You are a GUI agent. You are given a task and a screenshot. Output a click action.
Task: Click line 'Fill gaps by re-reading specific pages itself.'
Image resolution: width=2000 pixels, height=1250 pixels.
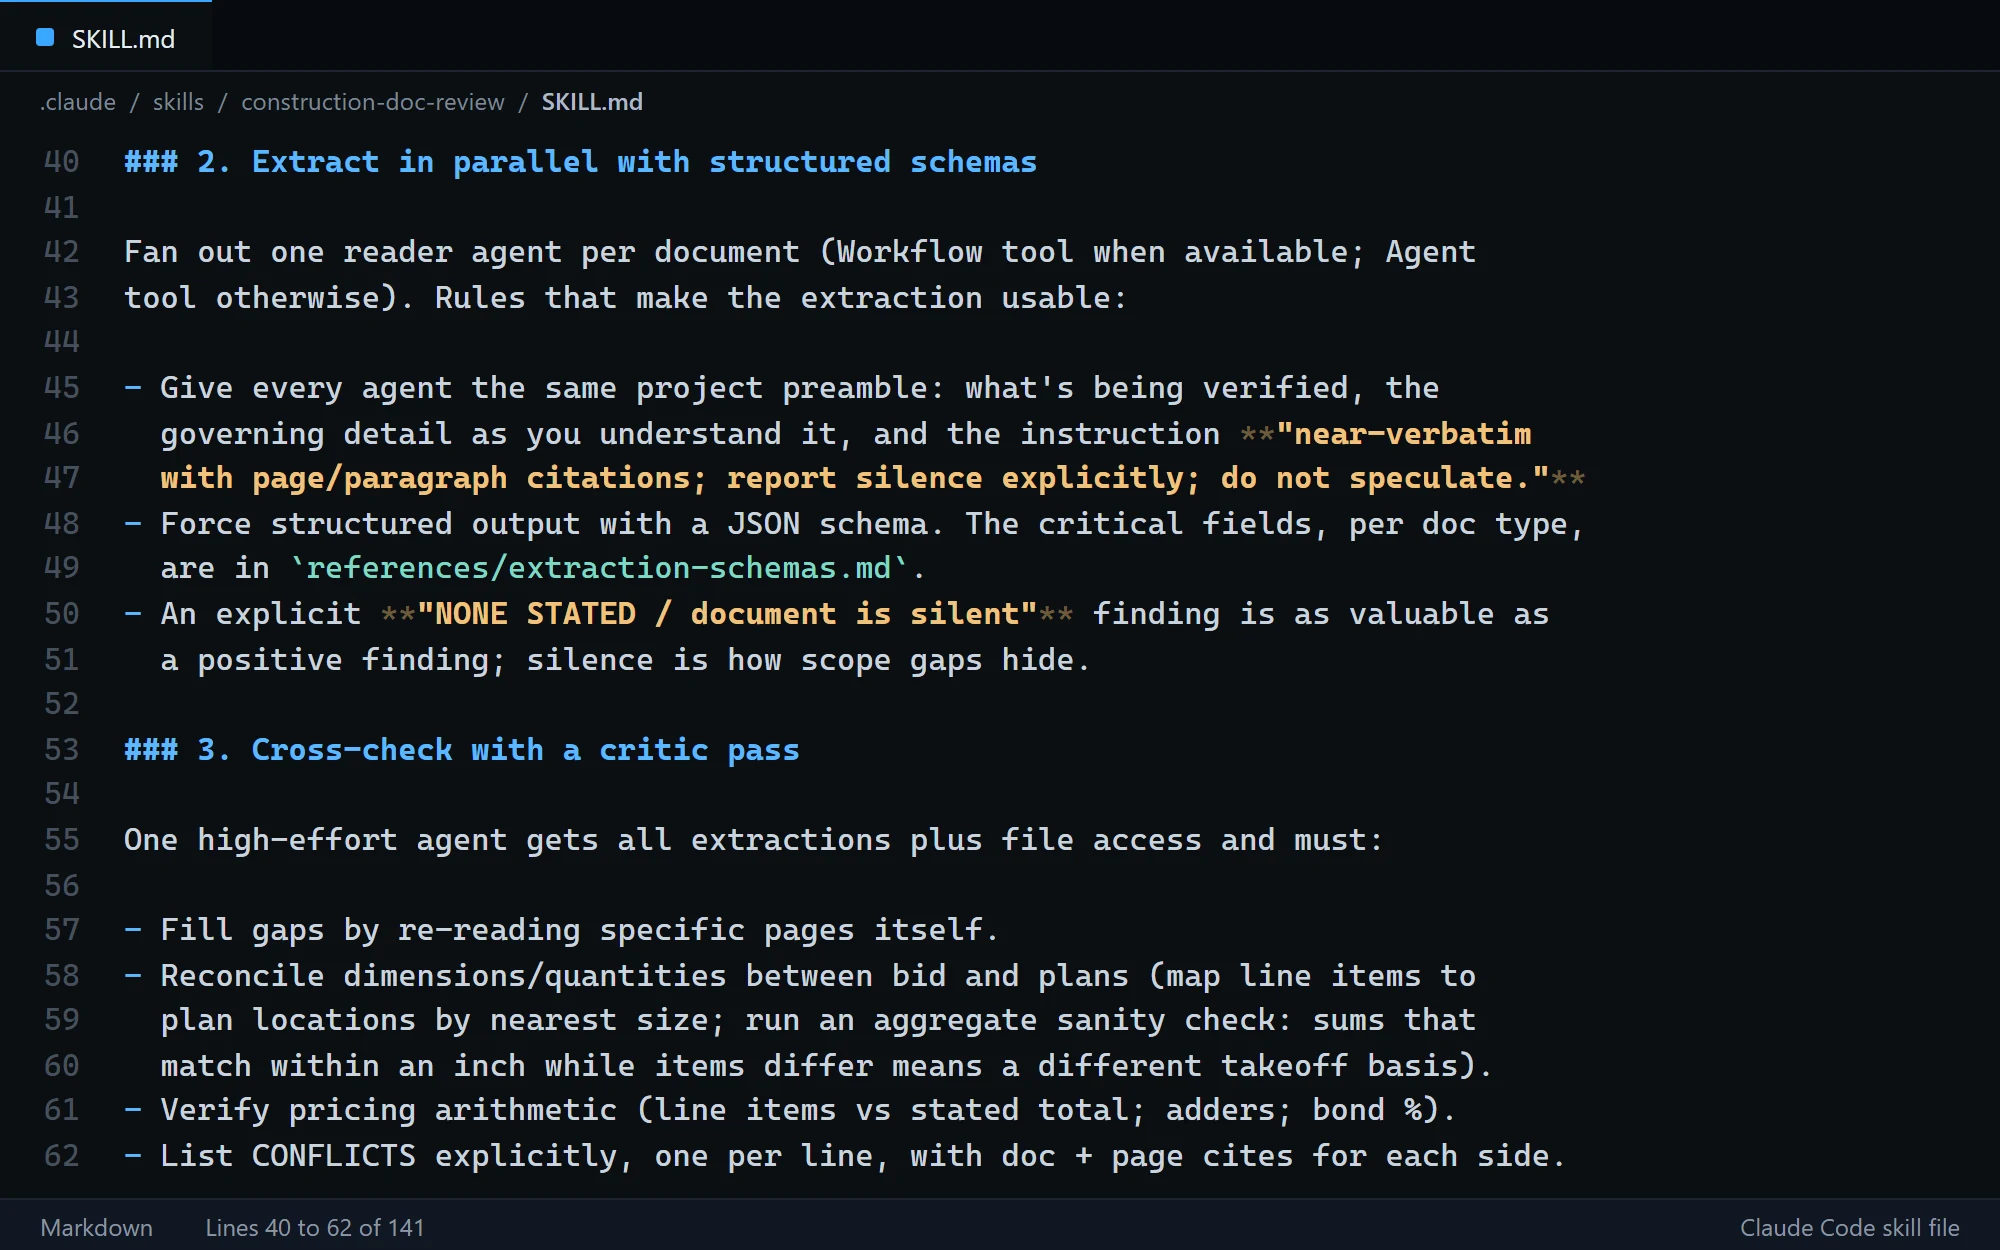click(561, 930)
